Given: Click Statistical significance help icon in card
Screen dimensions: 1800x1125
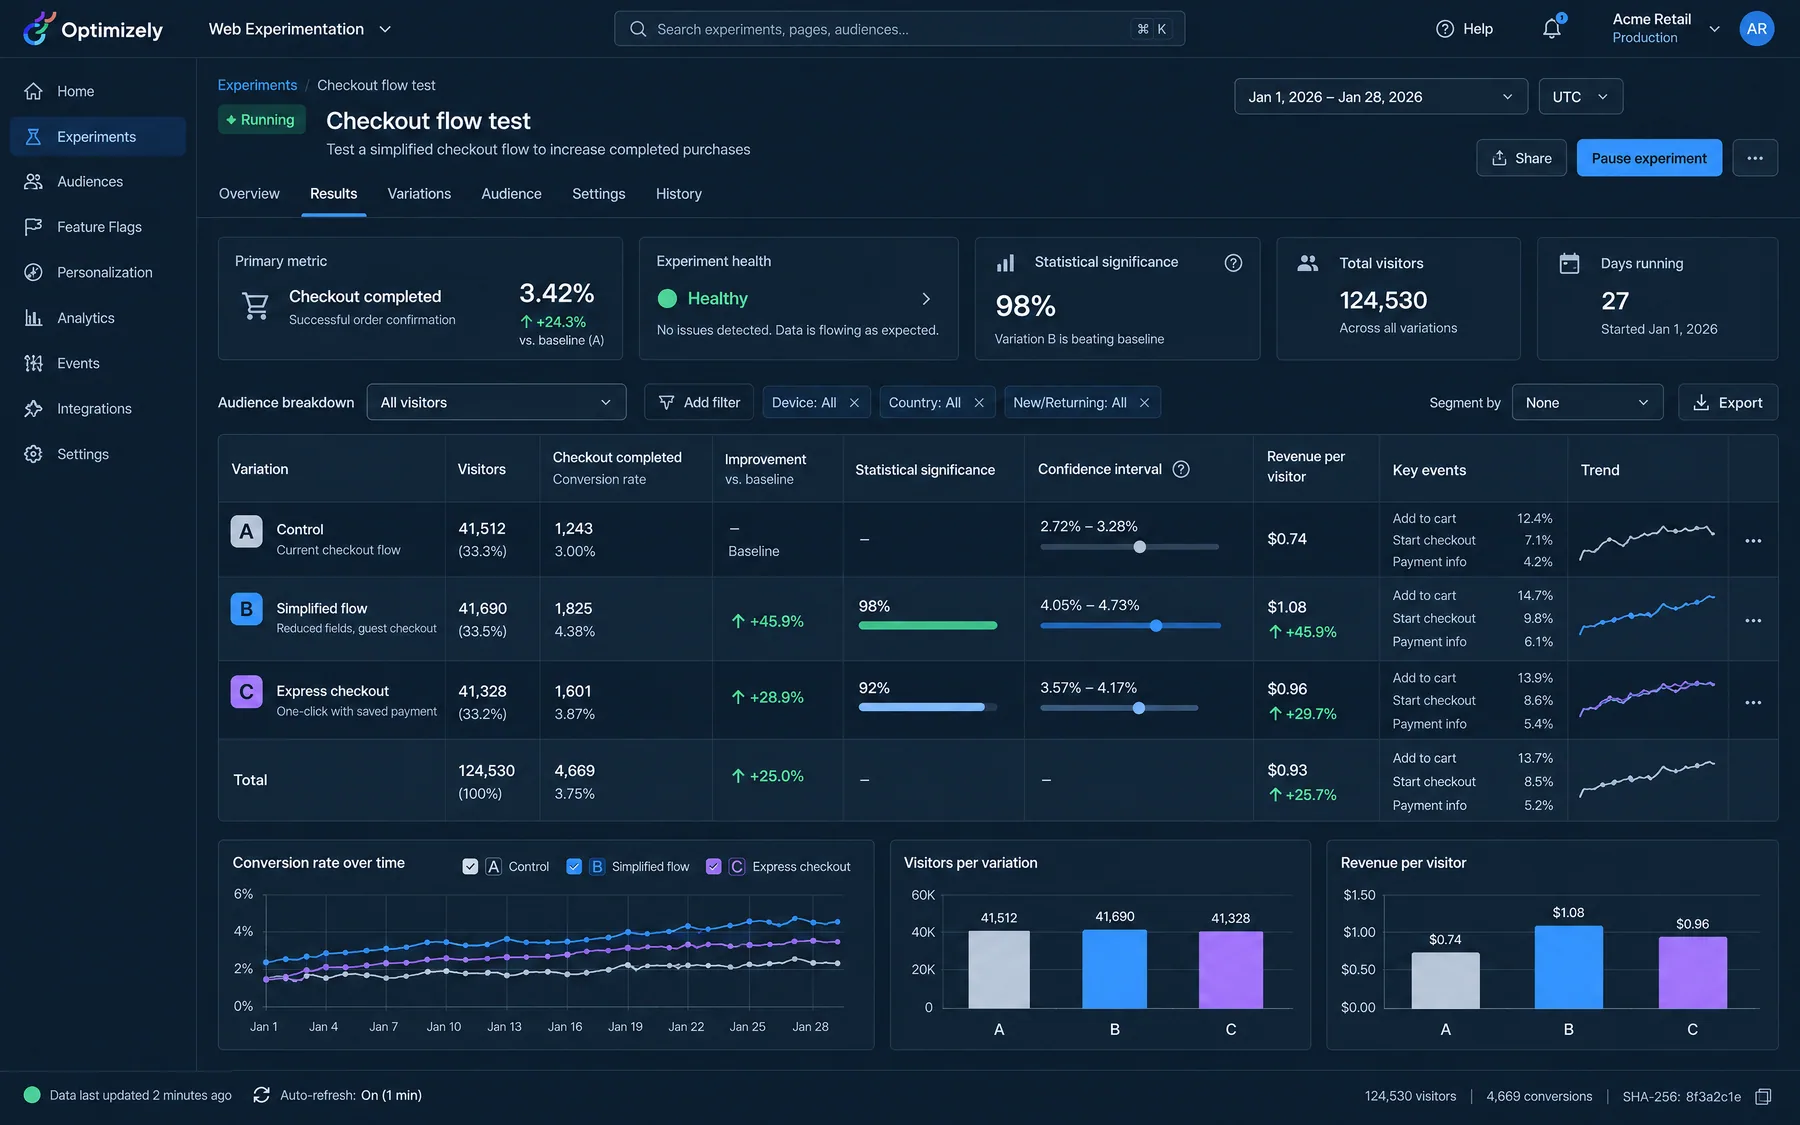Looking at the screenshot, I should point(1233,263).
